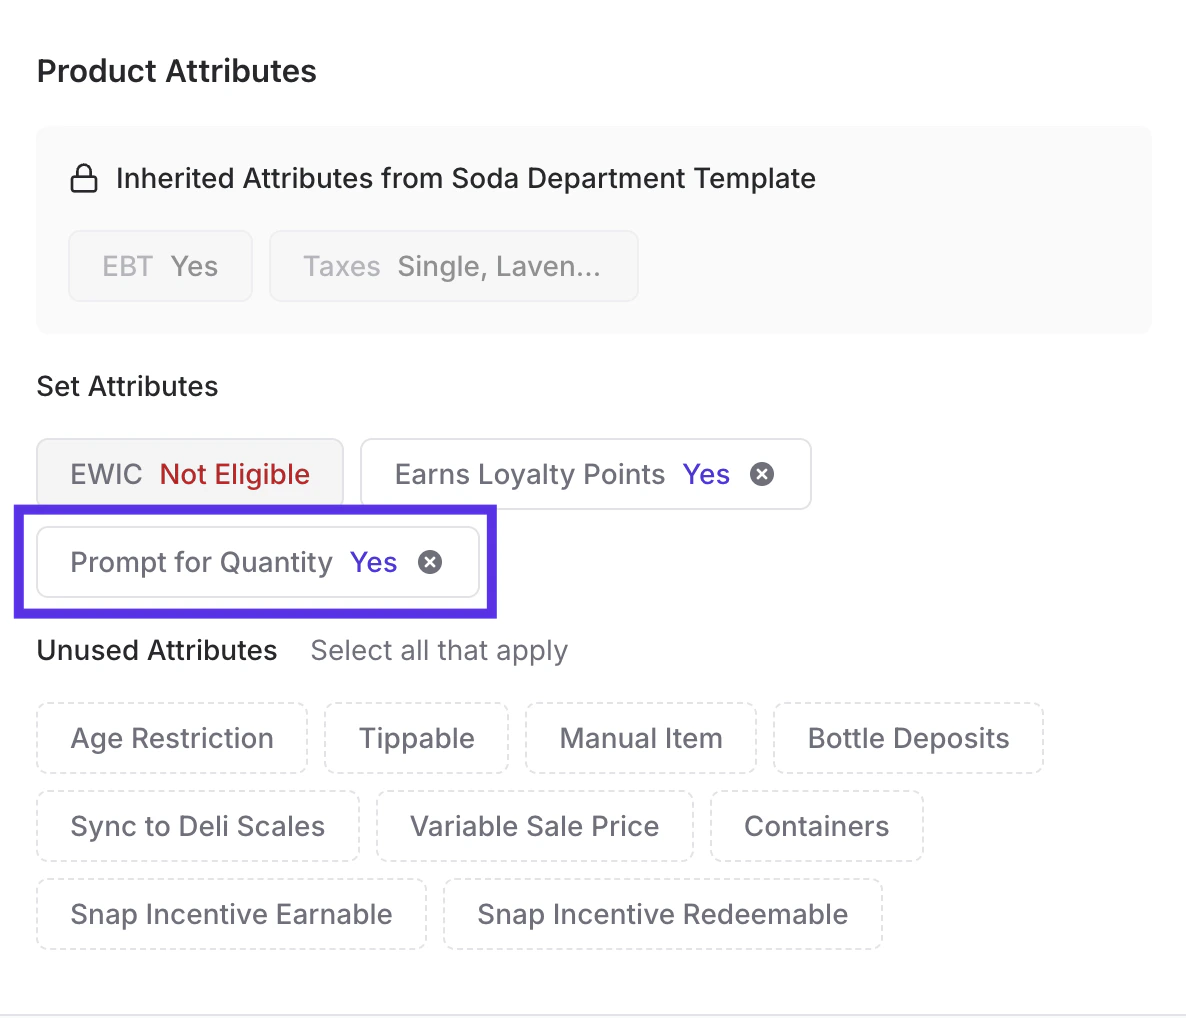This screenshot has width=1186, height=1018.
Task: Open the EWIC Not Eligible attribute
Action: 190,474
